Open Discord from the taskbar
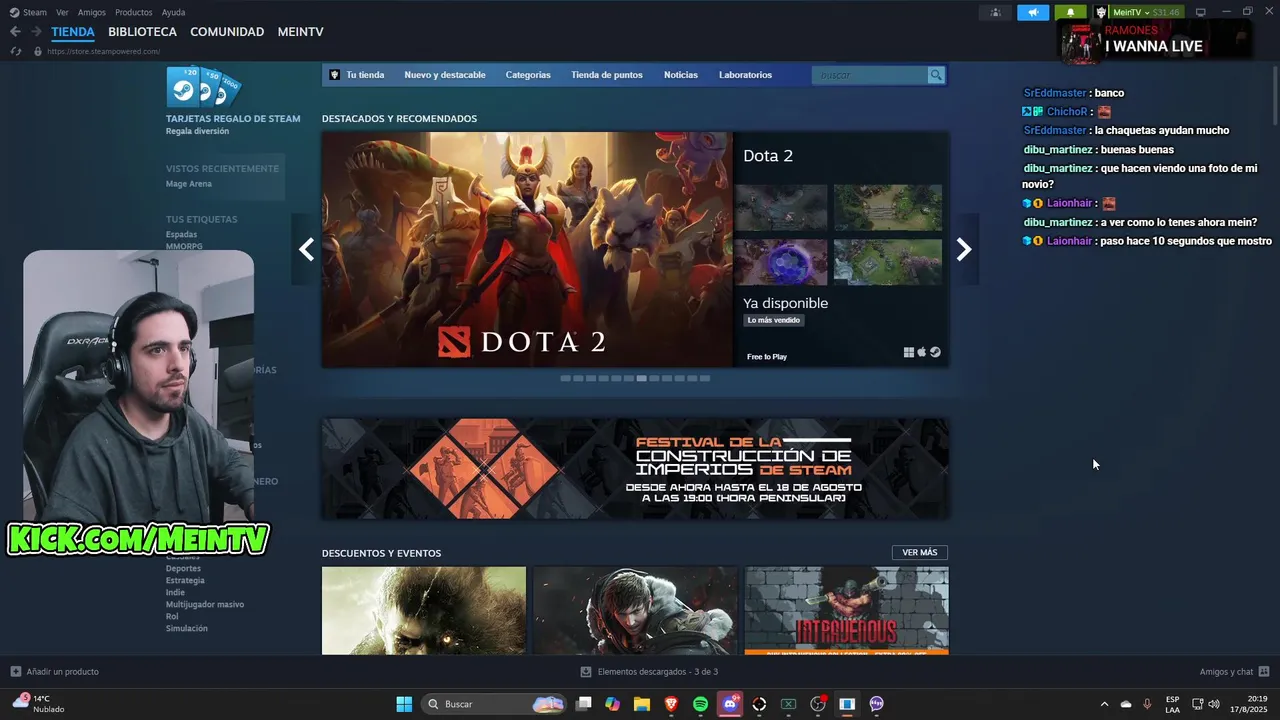Screen dimensions: 1280x720 click(x=730, y=704)
